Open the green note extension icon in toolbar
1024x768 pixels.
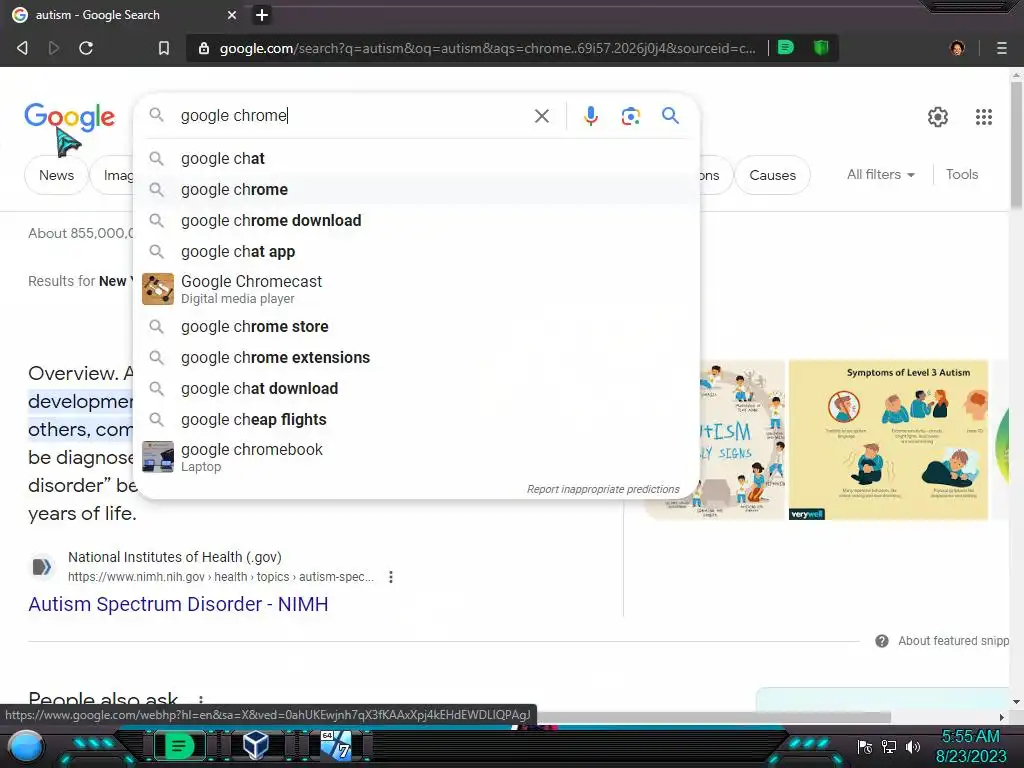(x=786, y=47)
